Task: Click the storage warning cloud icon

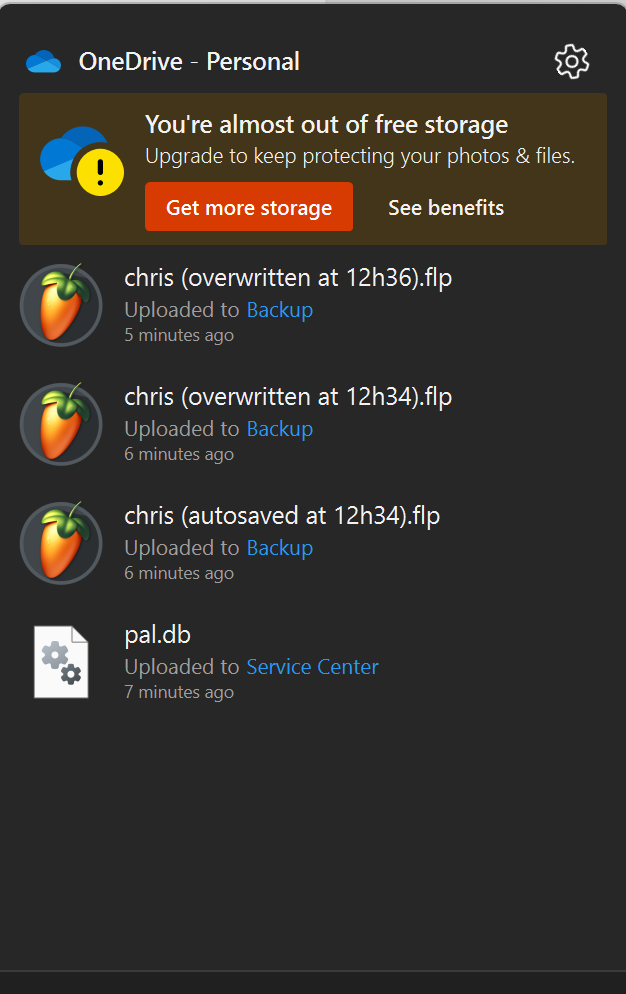Action: [x=82, y=162]
